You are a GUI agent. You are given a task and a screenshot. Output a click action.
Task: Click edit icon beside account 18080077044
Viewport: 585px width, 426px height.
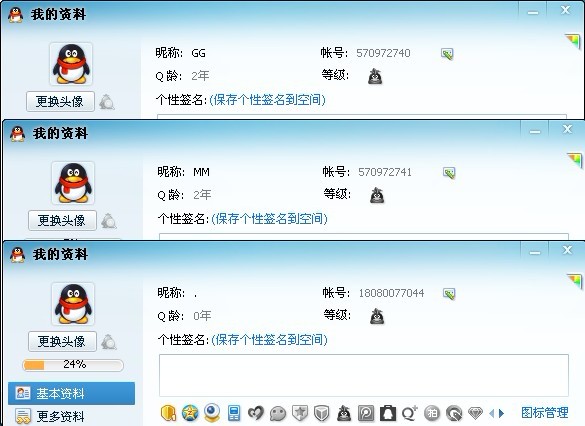pos(449,294)
